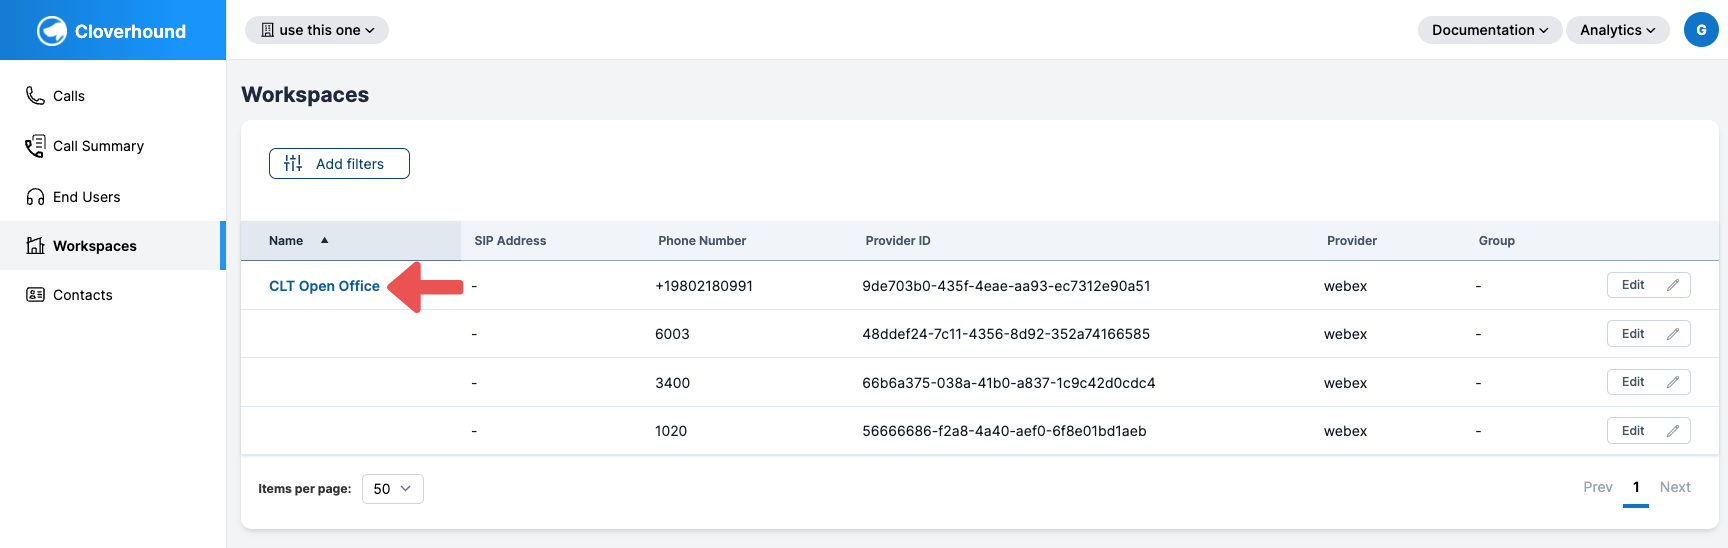Image resolution: width=1728 pixels, height=548 pixels.
Task: Click pencil icon in the 6003 row
Action: point(1672,333)
